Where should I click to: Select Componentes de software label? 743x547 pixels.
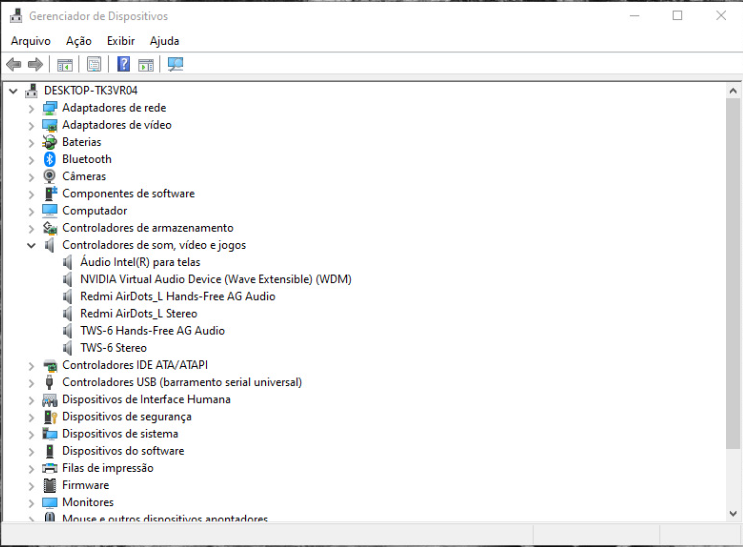coord(128,193)
